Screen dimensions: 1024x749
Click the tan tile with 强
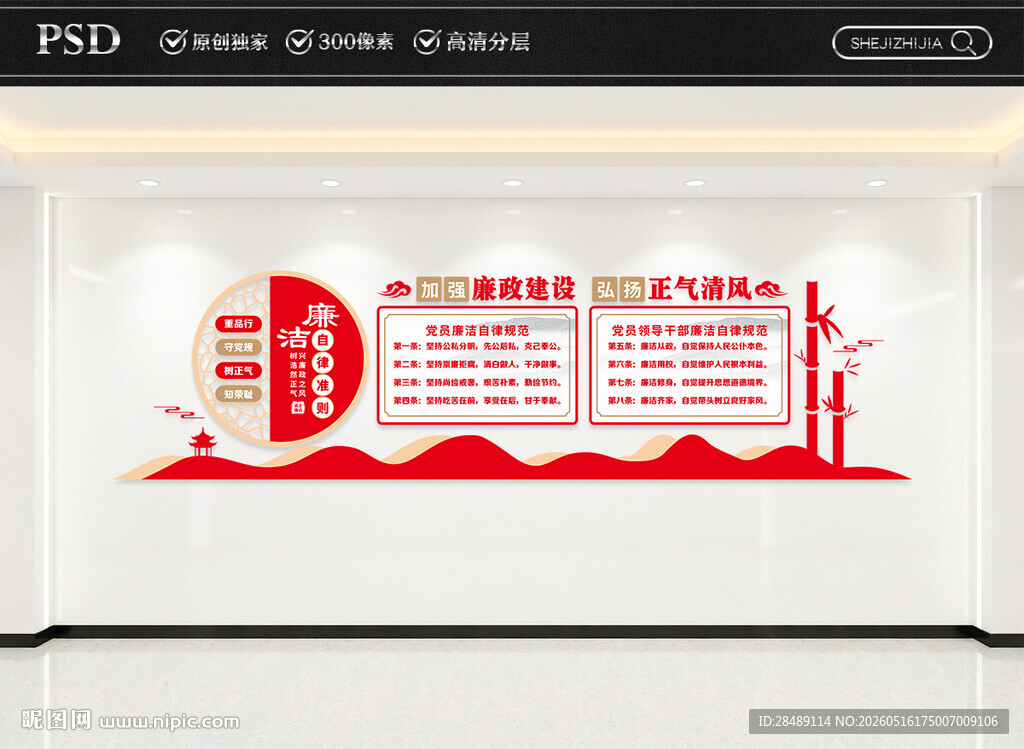pyautogui.click(x=456, y=289)
